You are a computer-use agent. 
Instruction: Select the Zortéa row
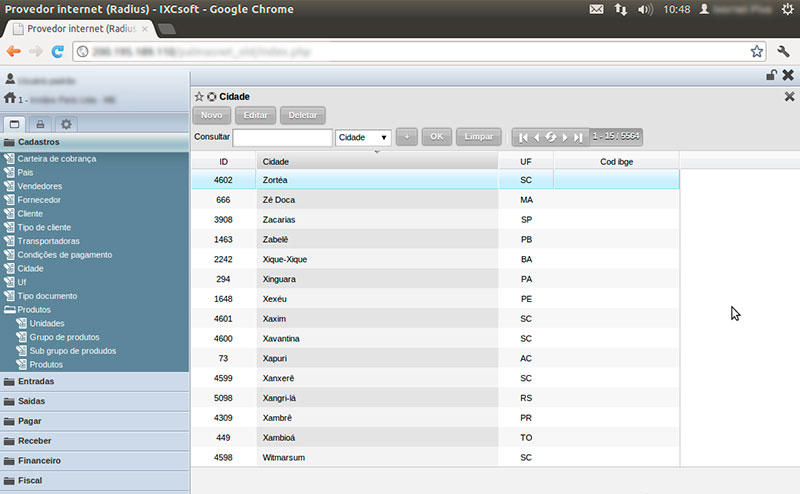(436, 180)
